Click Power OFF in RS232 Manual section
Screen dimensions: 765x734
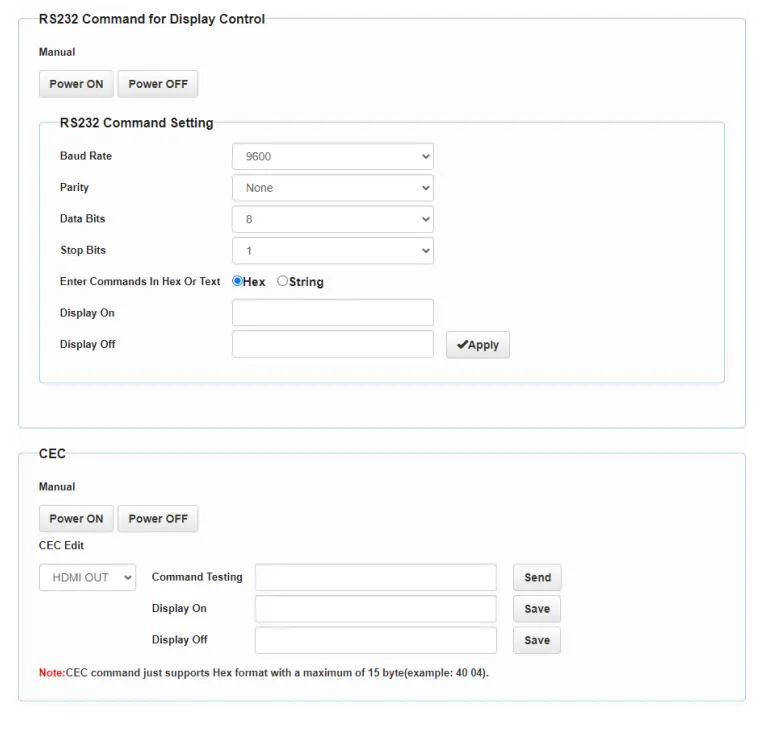point(158,84)
